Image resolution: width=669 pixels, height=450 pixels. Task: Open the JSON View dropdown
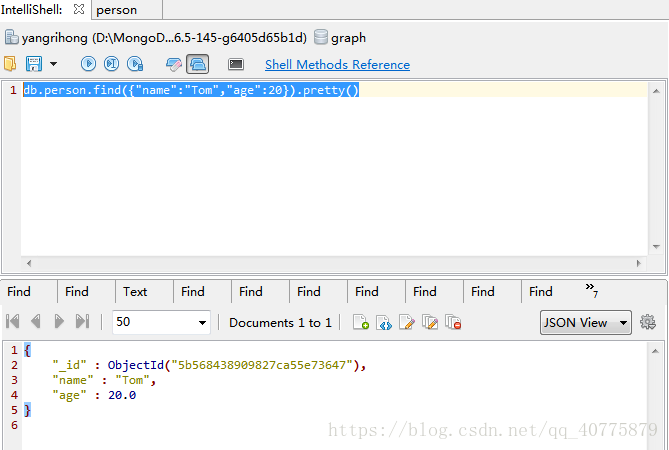pos(586,322)
